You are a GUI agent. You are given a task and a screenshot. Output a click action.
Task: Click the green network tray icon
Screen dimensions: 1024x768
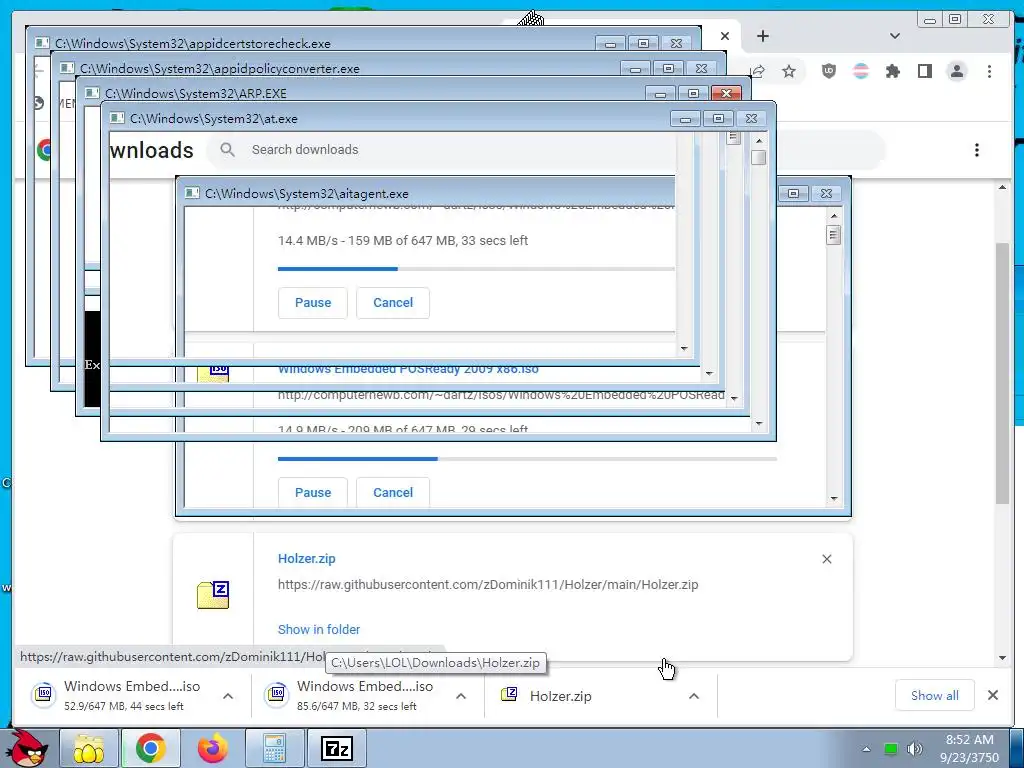click(891, 749)
